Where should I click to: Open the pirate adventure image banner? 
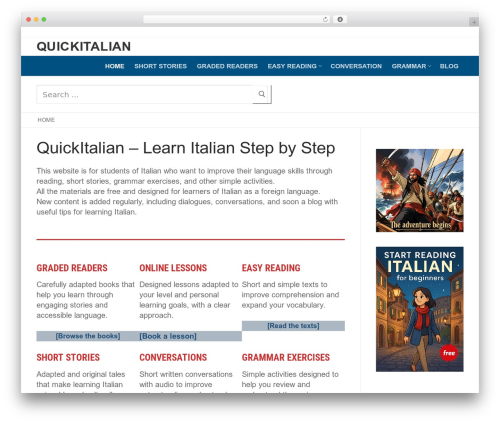[420, 190]
